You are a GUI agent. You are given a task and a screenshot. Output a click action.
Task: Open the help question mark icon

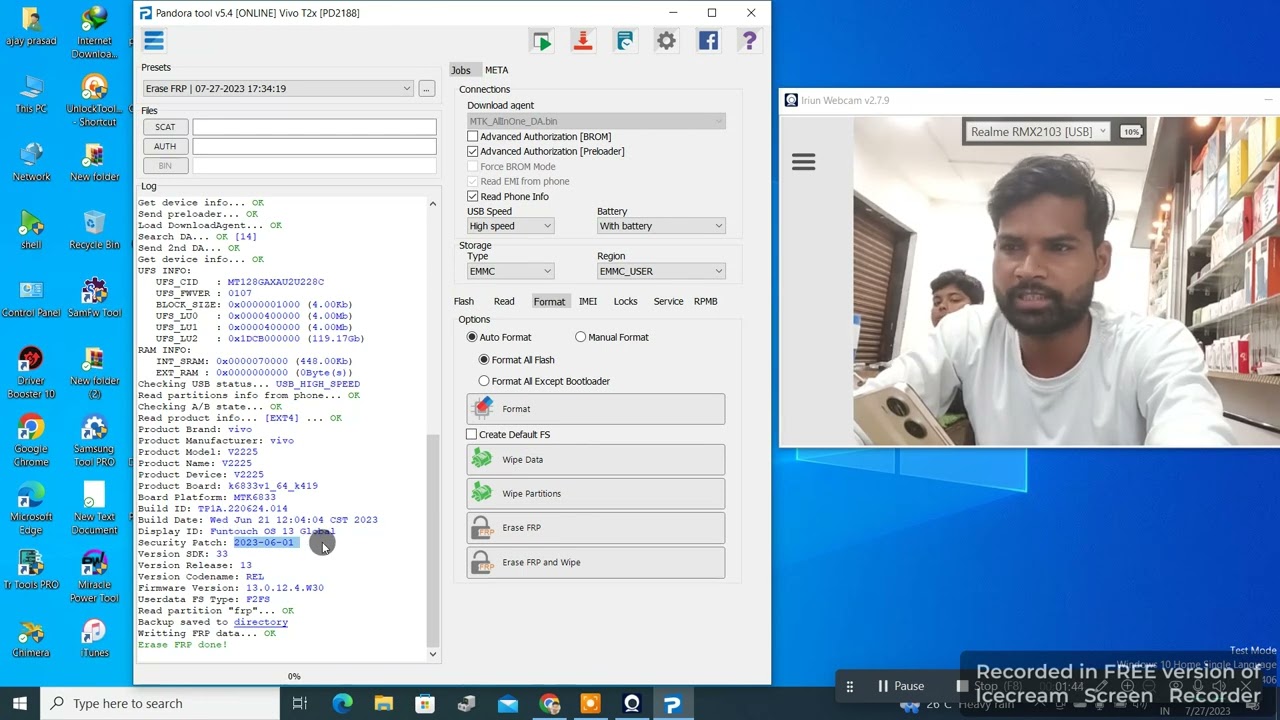(x=749, y=41)
